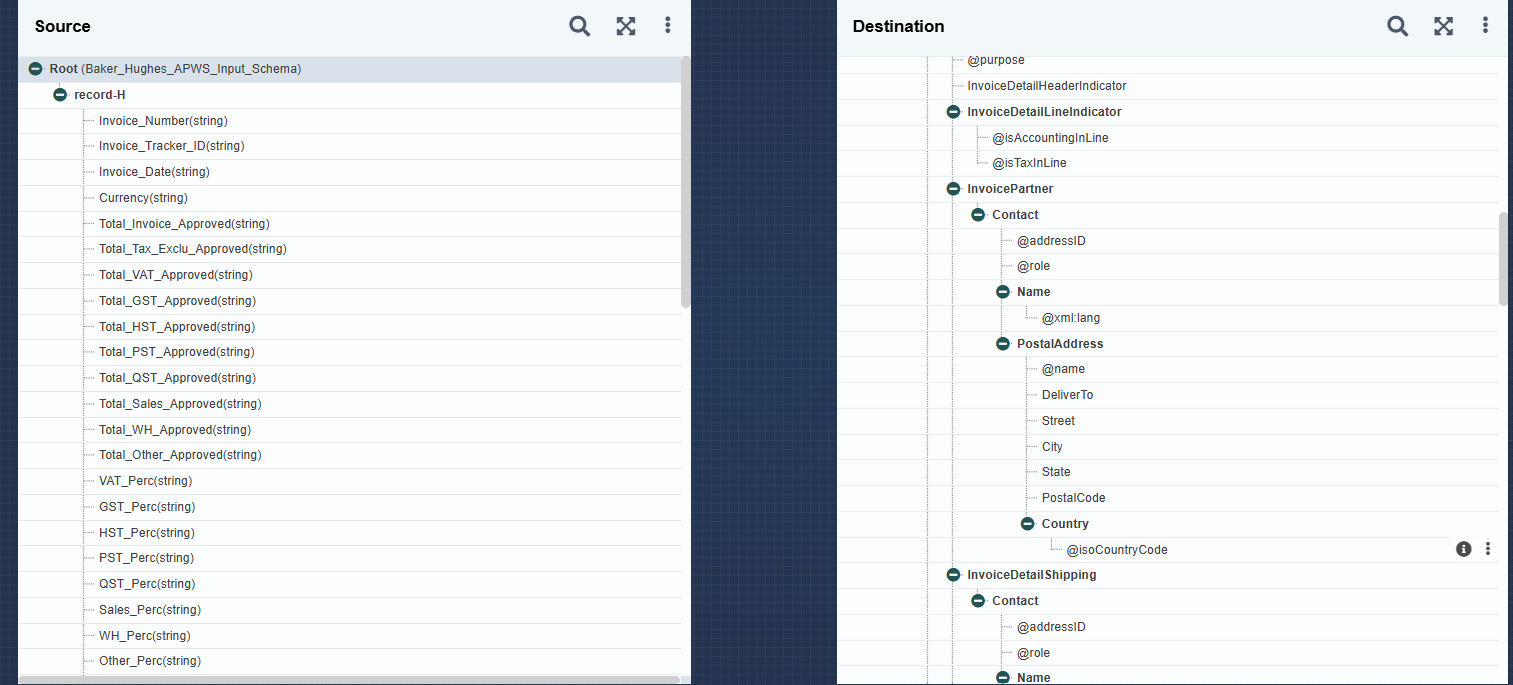The width and height of the screenshot is (1513, 685).
Task: Expand Source panel to full screen
Action: (626, 26)
